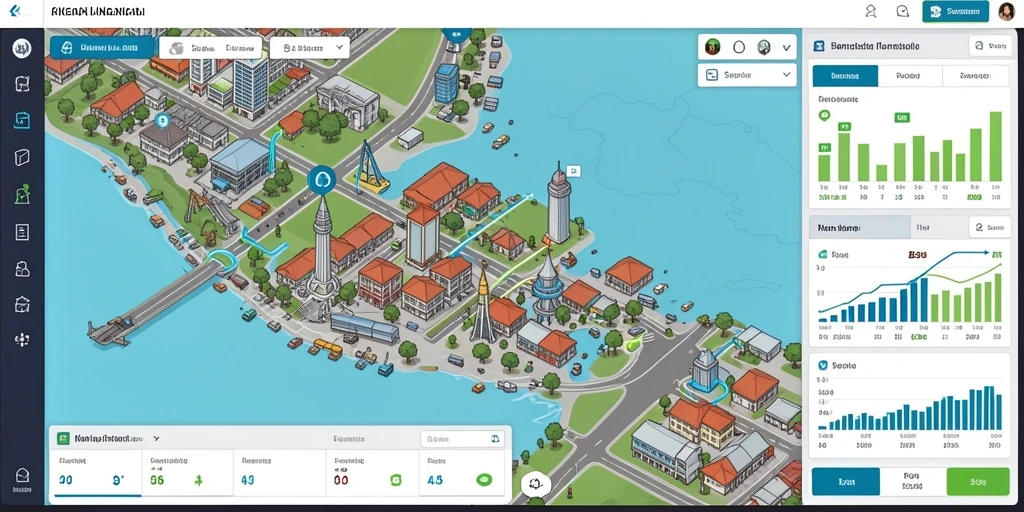Open the document list sidebar icon

pos(22,232)
